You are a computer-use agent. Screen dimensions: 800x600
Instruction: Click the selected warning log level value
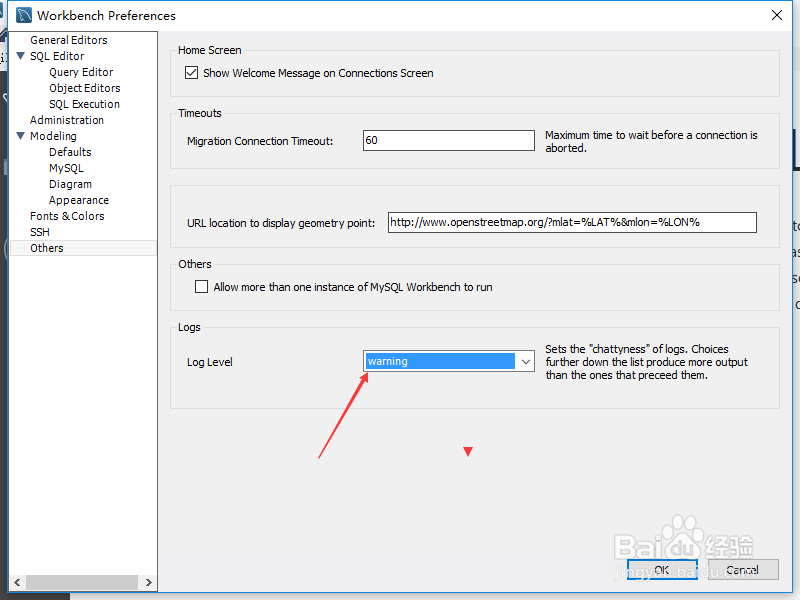coord(440,361)
